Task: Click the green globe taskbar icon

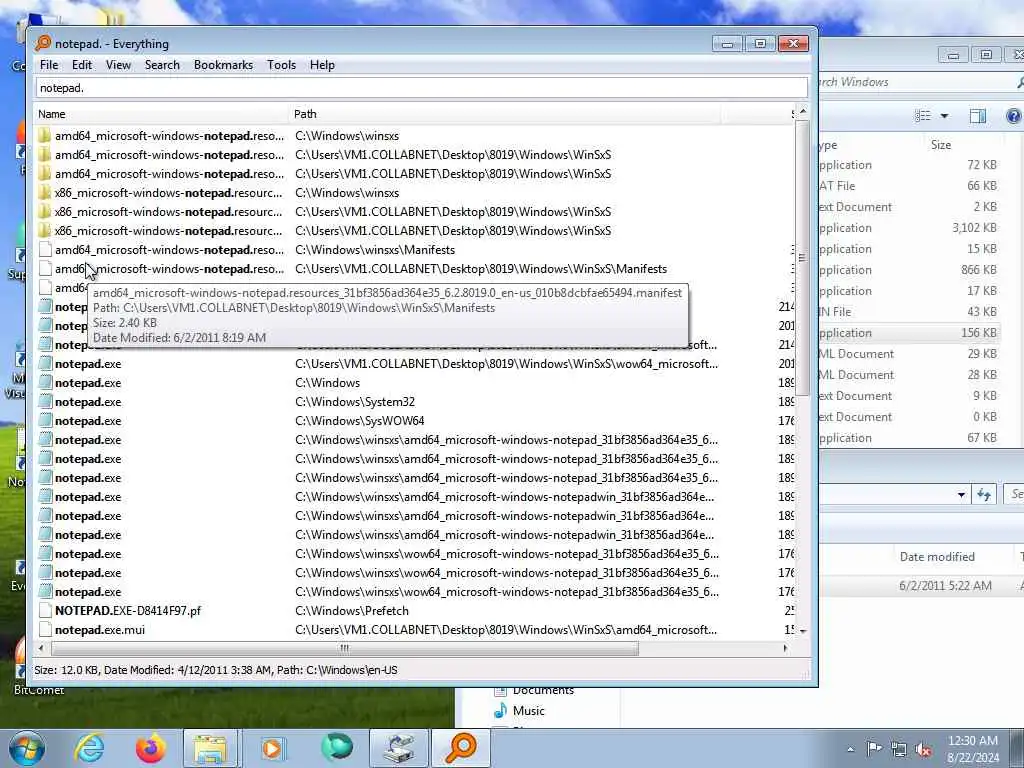Action: click(336, 748)
